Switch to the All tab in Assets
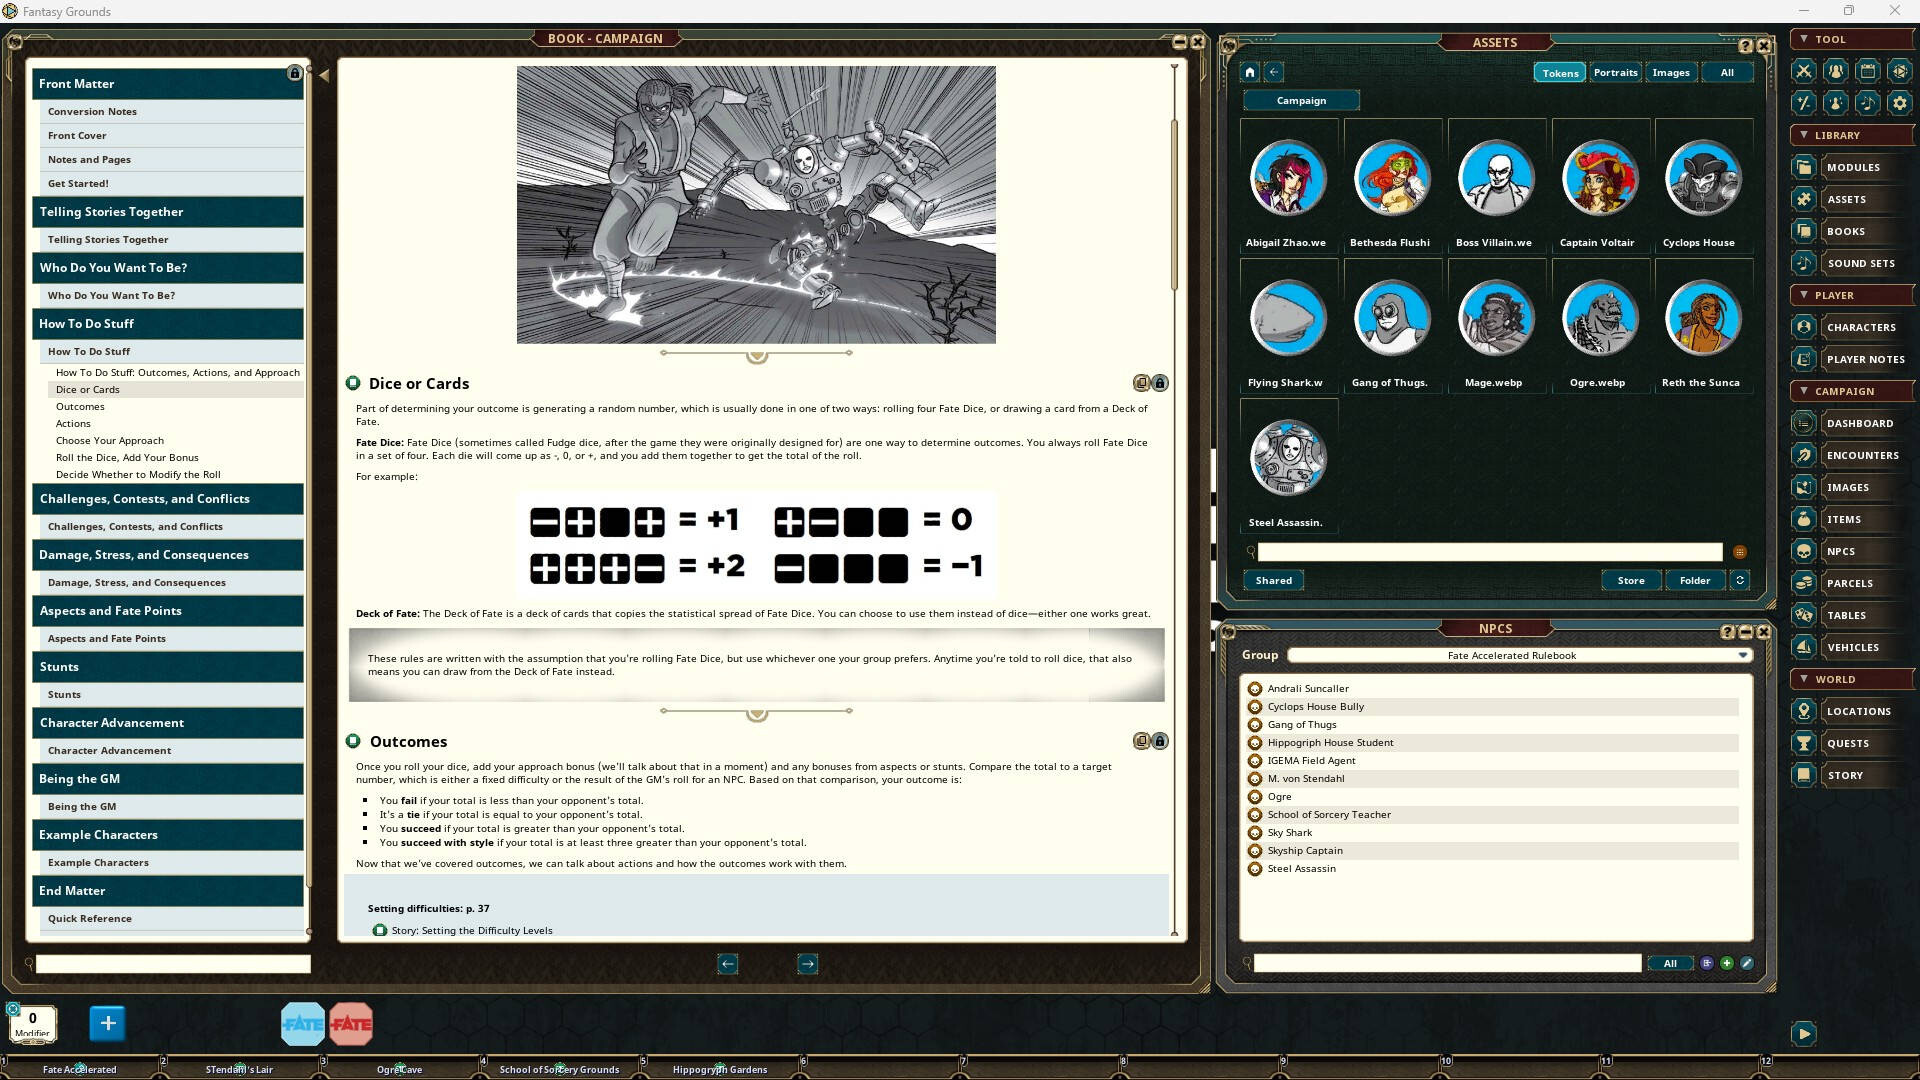This screenshot has height=1080, width=1920. [1727, 72]
